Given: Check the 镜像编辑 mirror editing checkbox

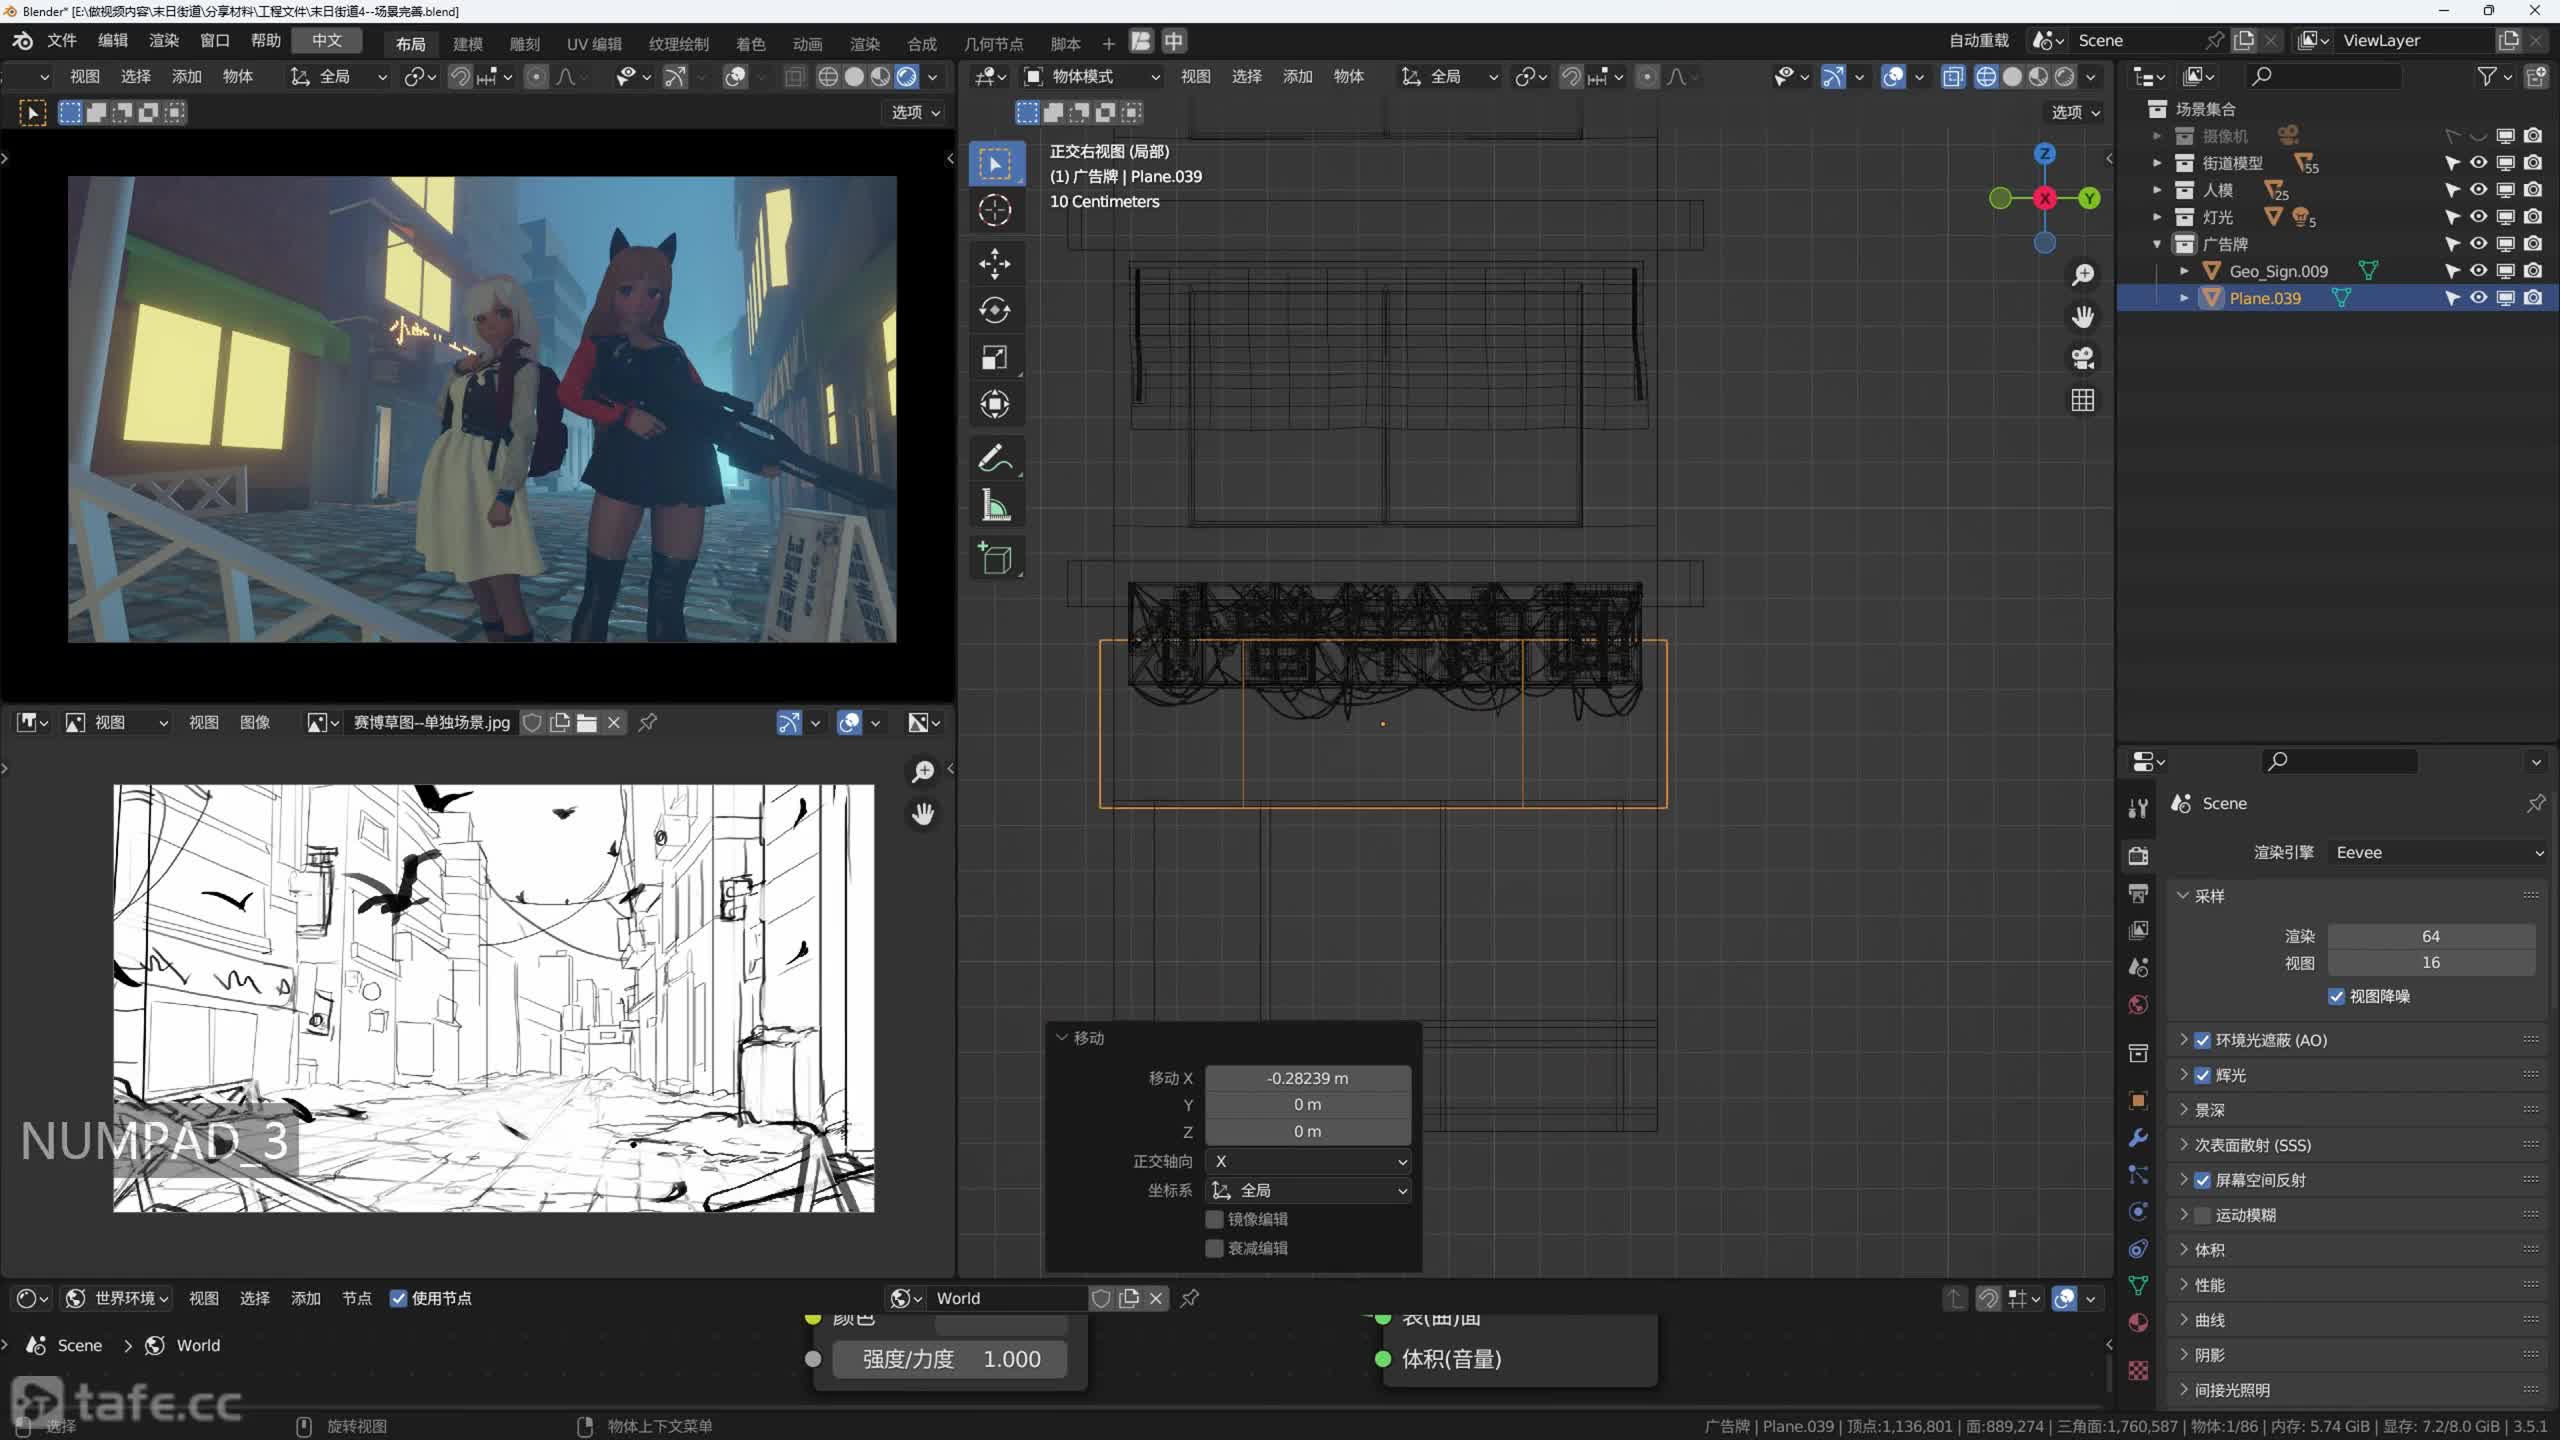Looking at the screenshot, I should 1214,1219.
